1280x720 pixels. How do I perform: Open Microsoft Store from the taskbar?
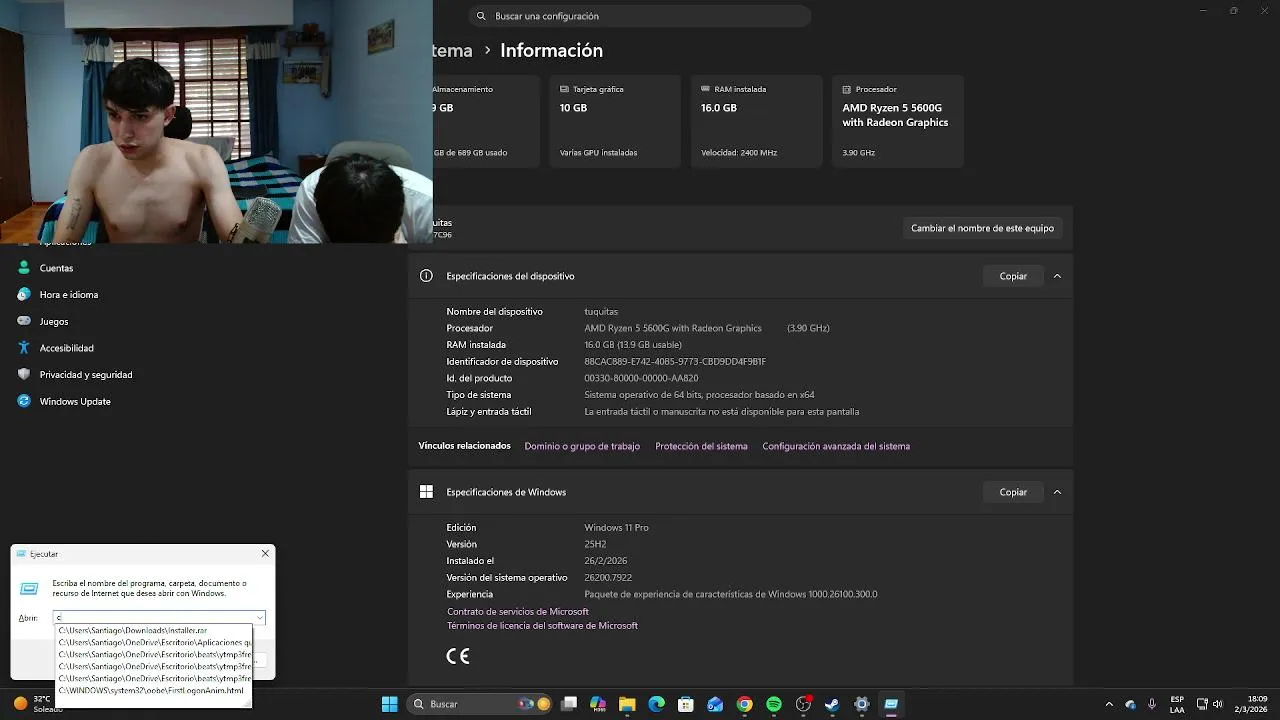pos(686,704)
